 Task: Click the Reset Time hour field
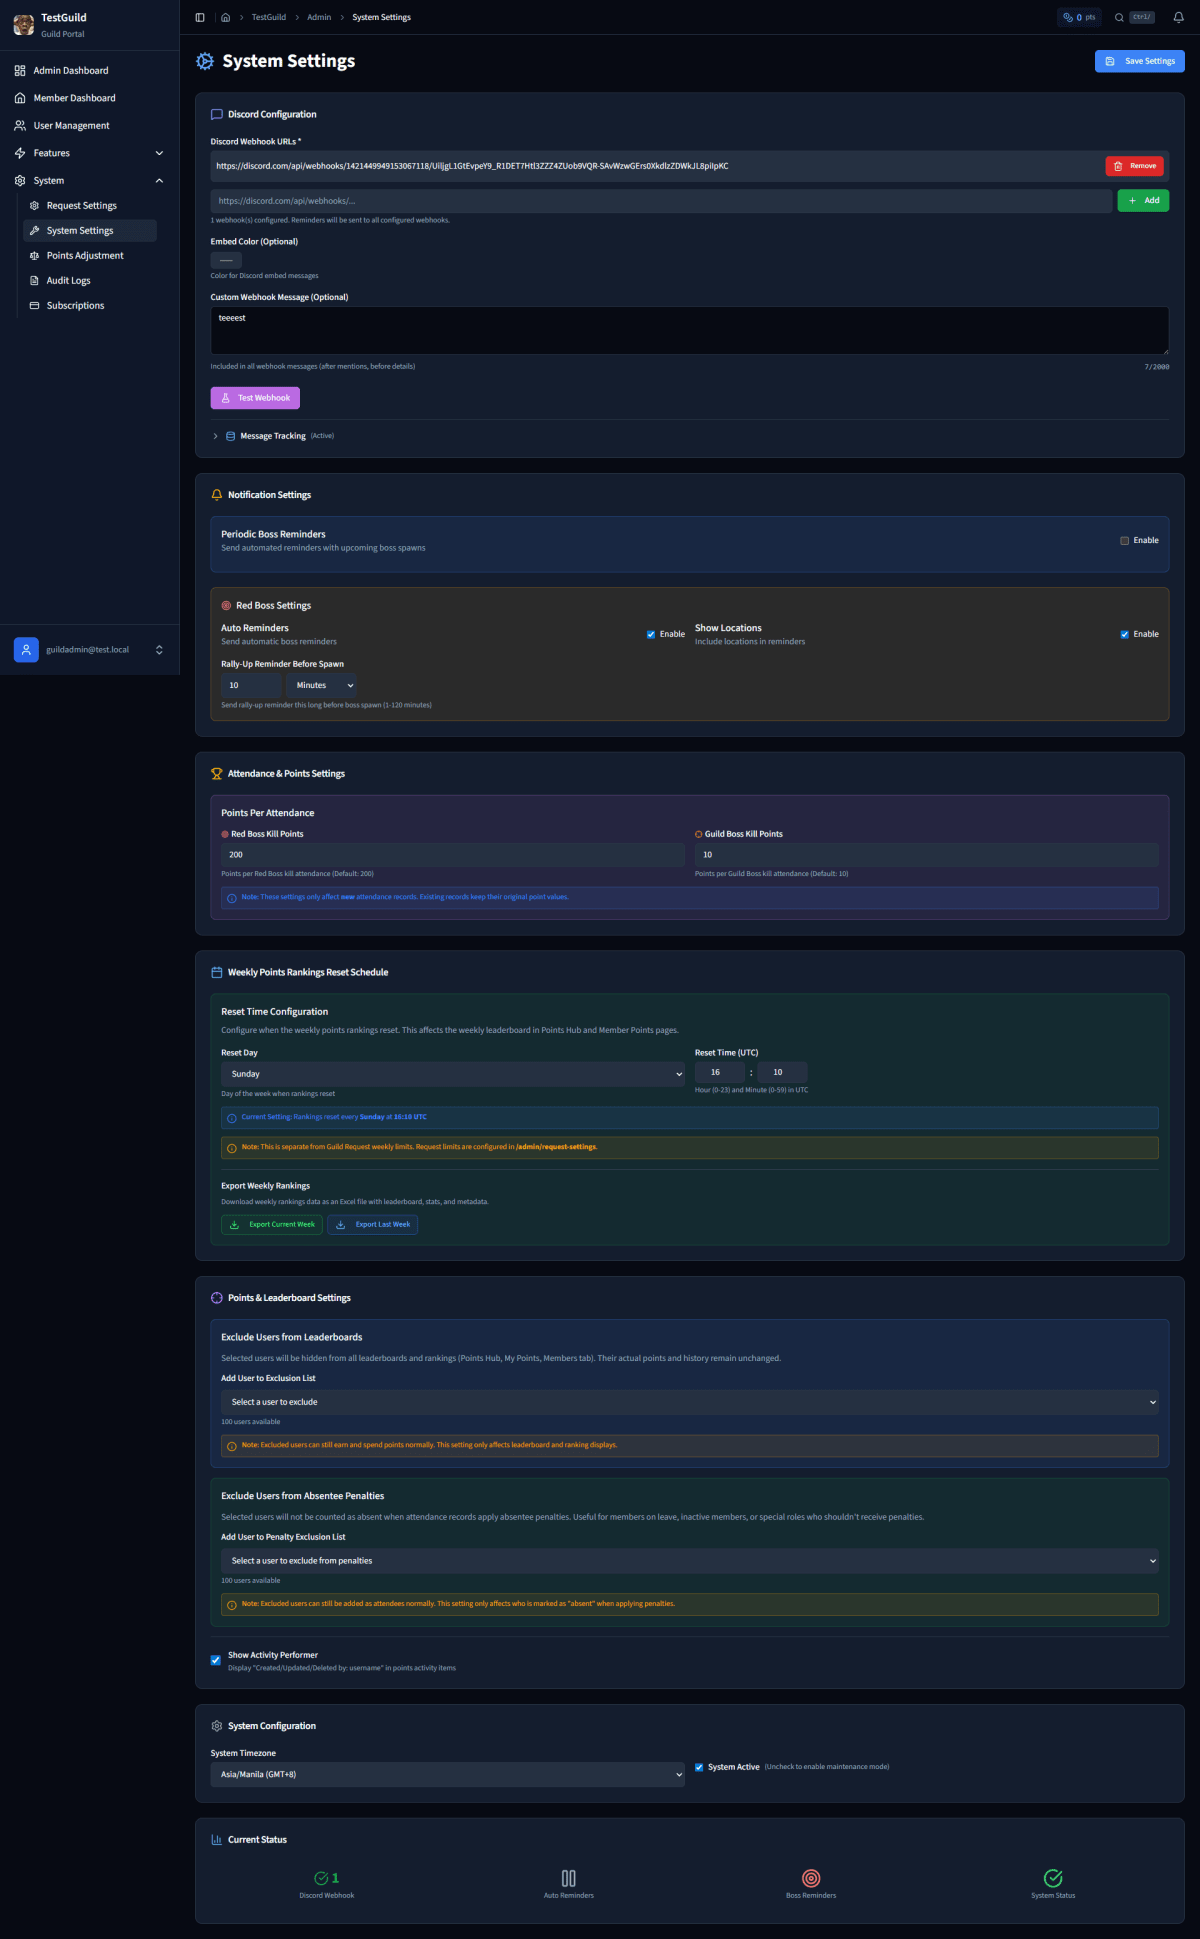720,1072
